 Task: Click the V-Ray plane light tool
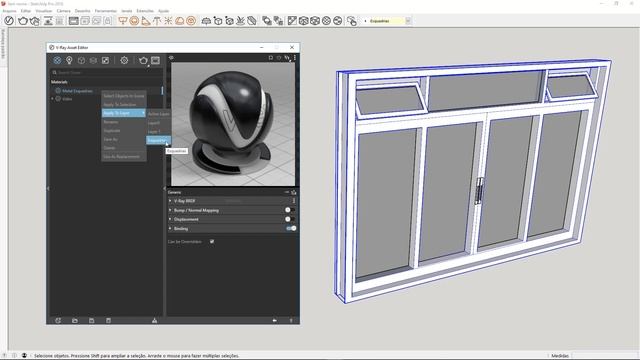pyautogui.click(x=122, y=20)
